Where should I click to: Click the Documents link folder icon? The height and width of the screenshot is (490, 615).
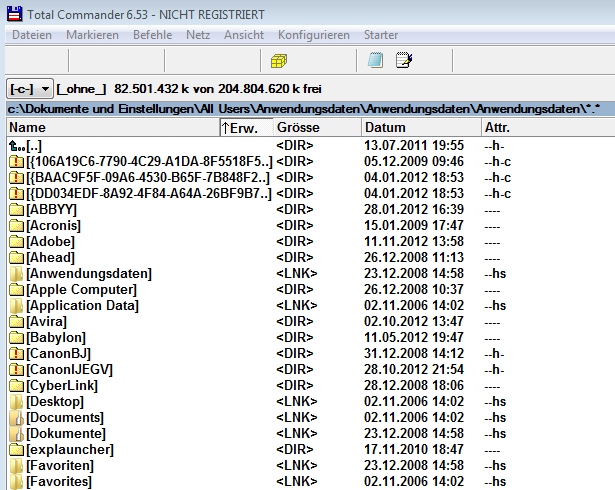pyautogui.click(x=16, y=418)
